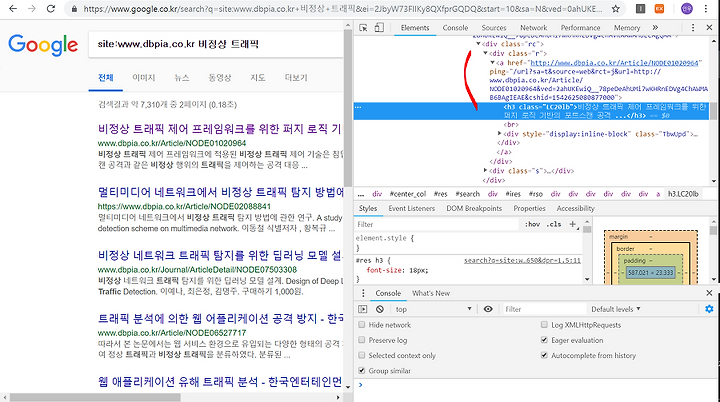This screenshot has height=402, width=720.
Task: Toggle the console sidebar icon
Action: click(x=363, y=309)
